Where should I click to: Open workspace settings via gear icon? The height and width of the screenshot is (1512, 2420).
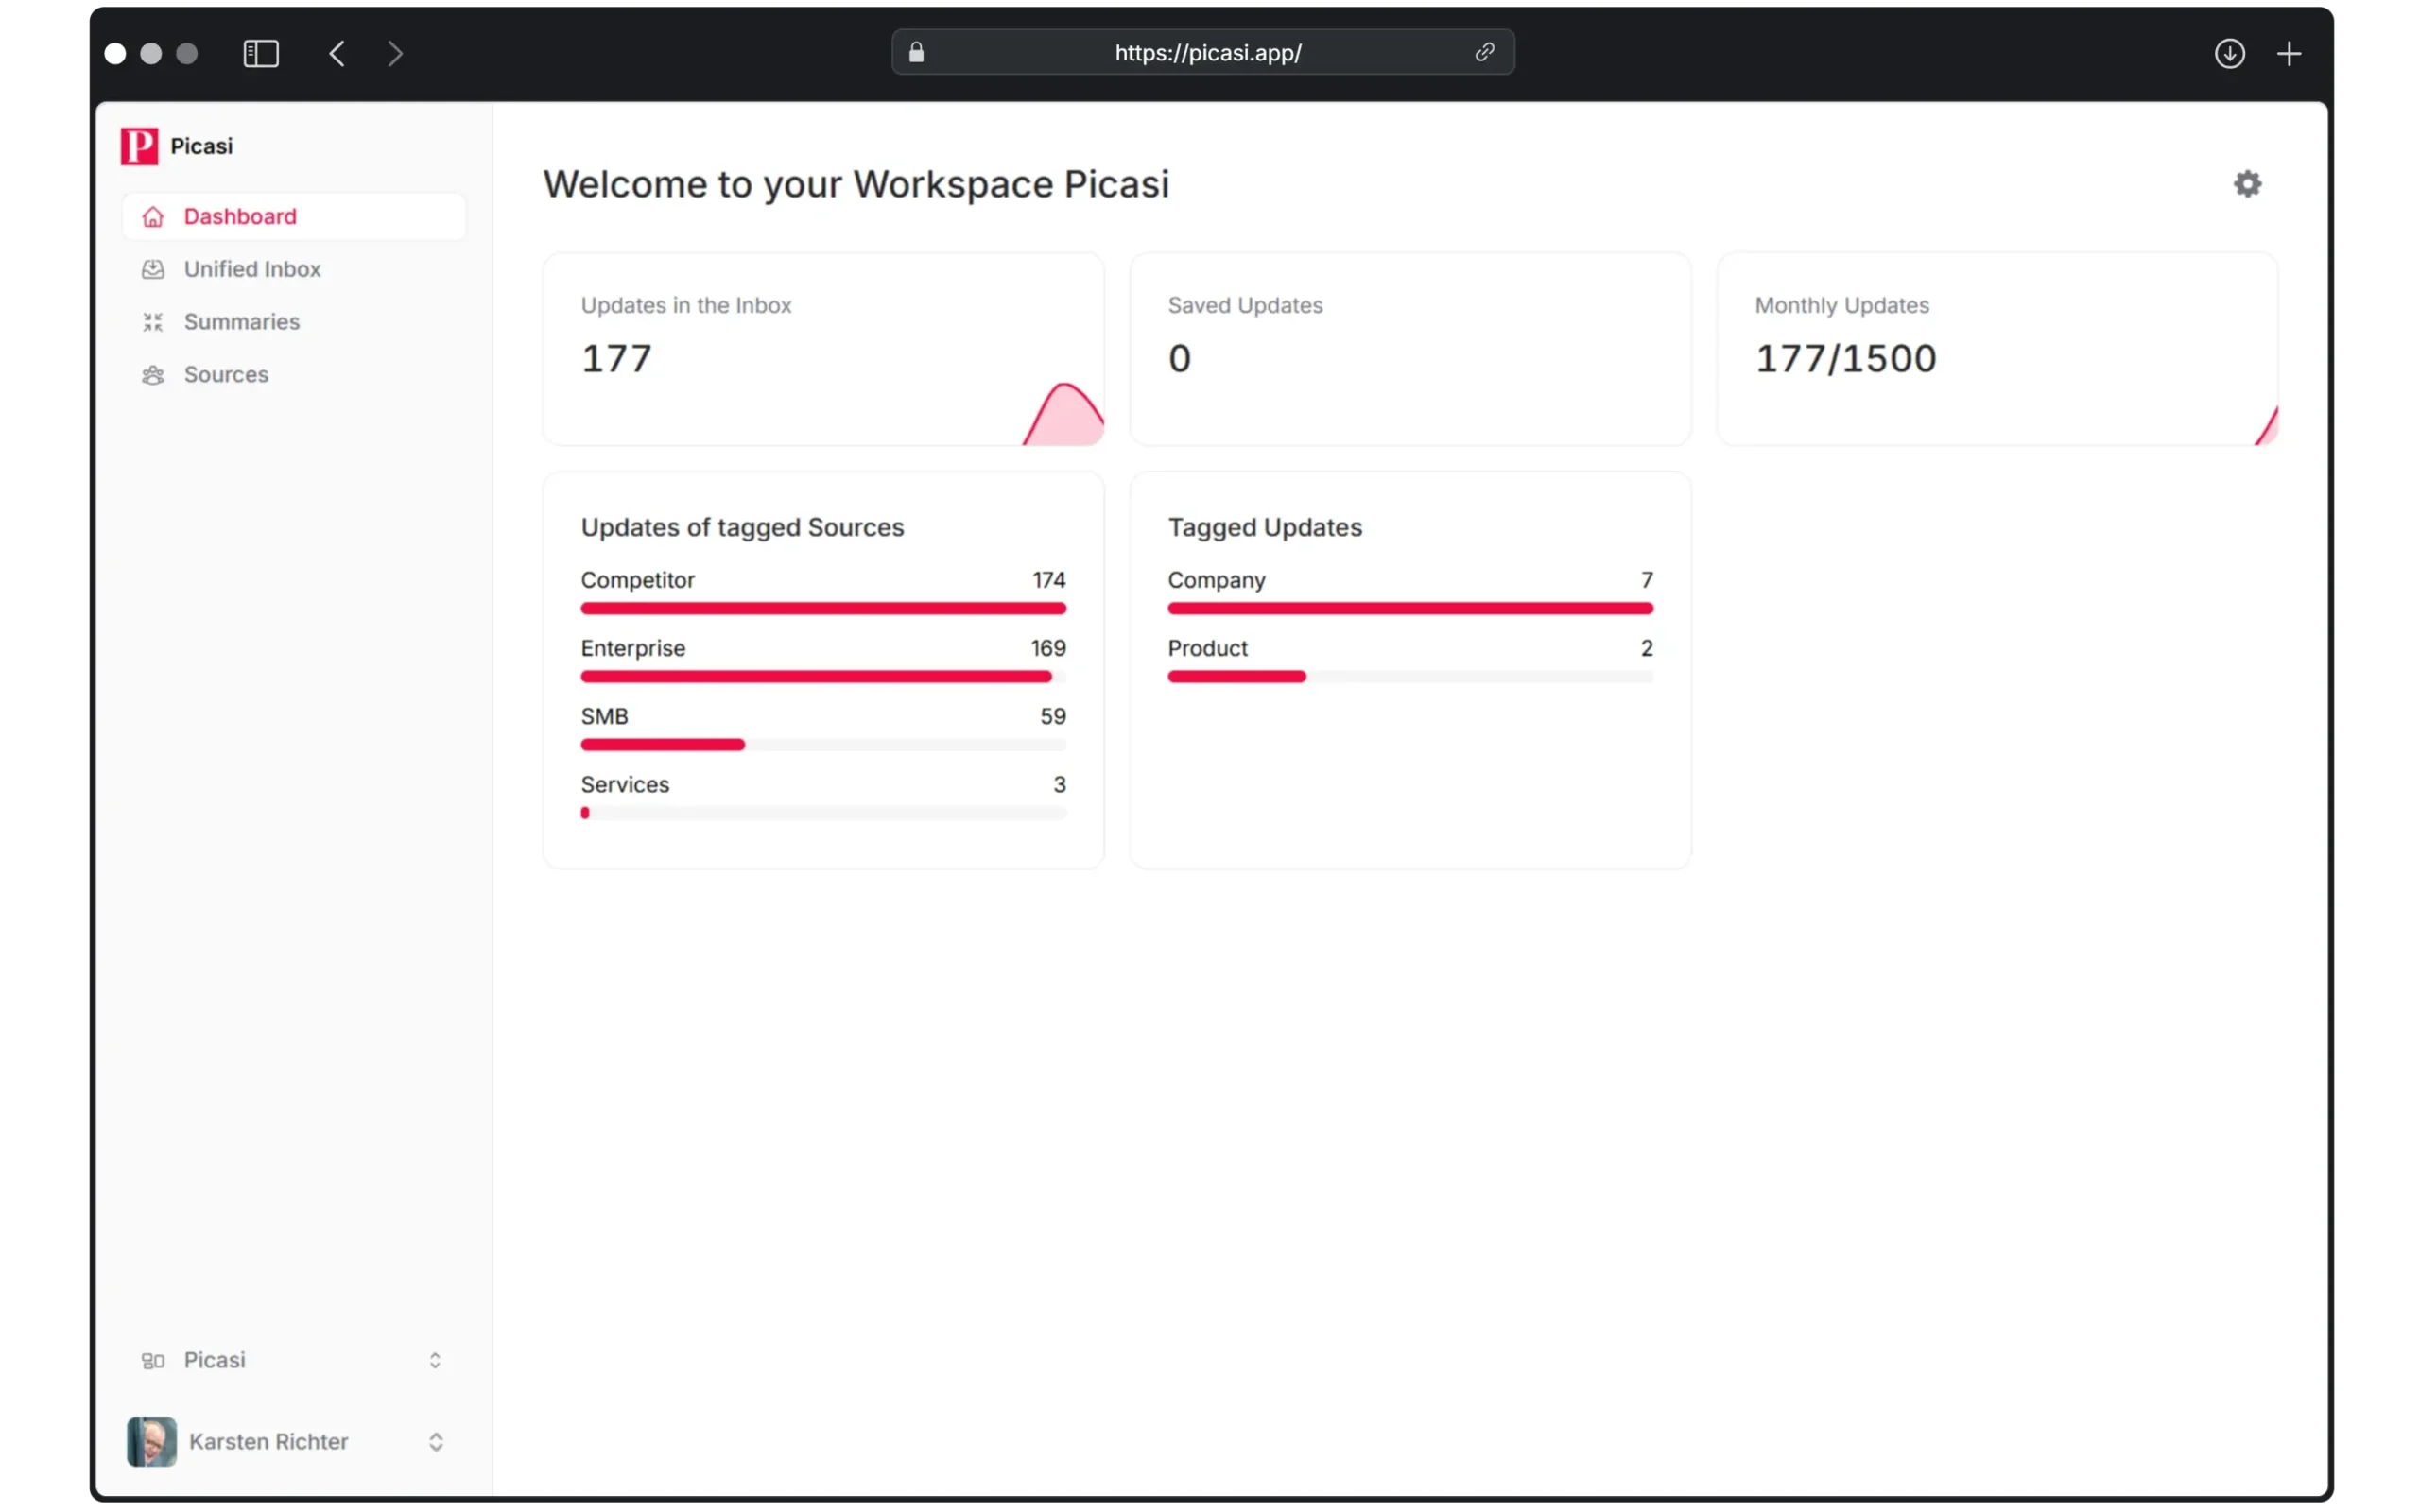pyautogui.click(x=2247, y=184)
